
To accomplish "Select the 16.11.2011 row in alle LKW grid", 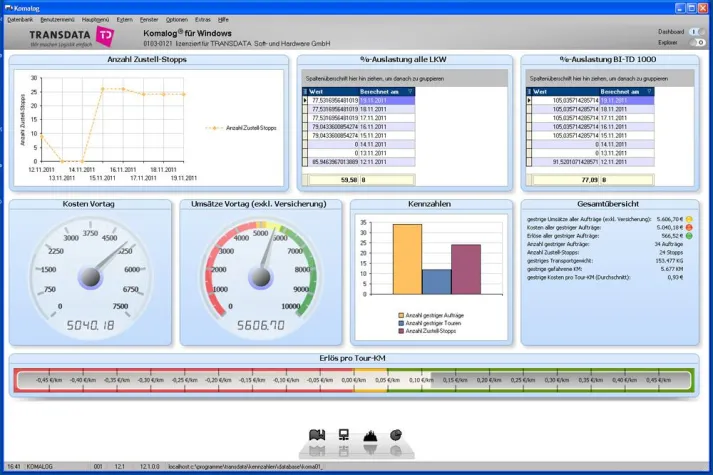I will (359, 127).
